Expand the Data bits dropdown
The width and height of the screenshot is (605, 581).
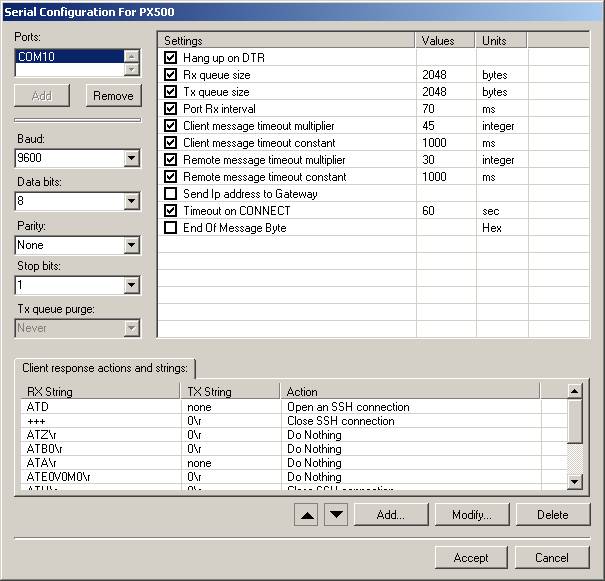tap(132, 201)
